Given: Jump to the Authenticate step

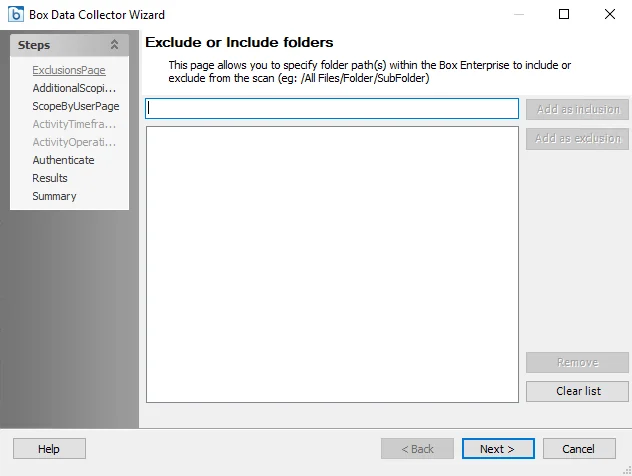Looking at the screenshot, I should pos(63,160).
